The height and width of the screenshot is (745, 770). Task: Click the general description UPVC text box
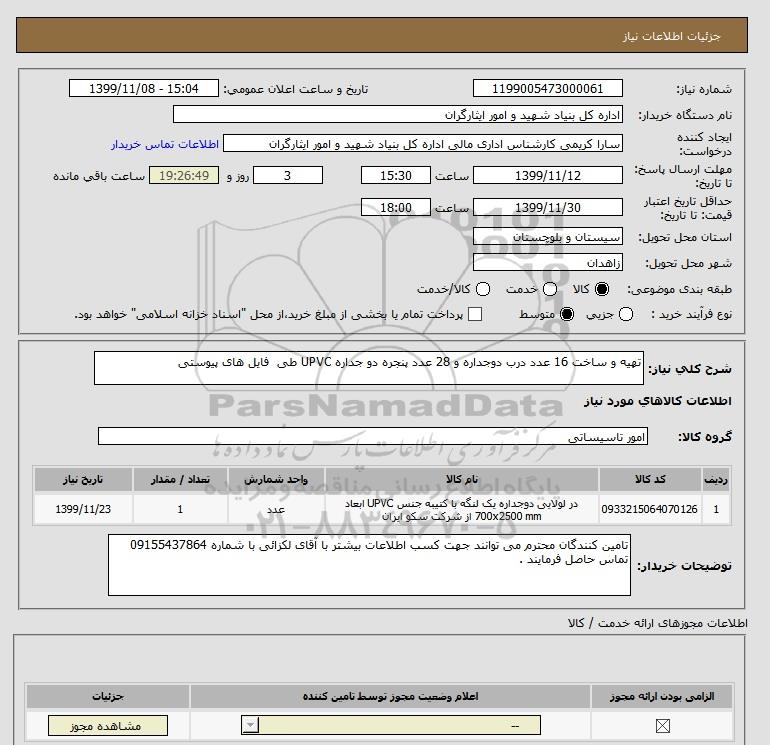tap(369, 368)
